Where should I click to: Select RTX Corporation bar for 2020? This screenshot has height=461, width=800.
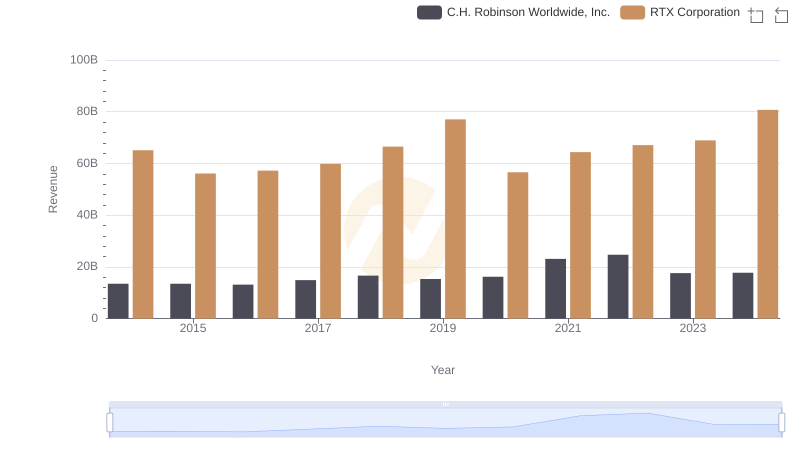click(x=518, y=245)
